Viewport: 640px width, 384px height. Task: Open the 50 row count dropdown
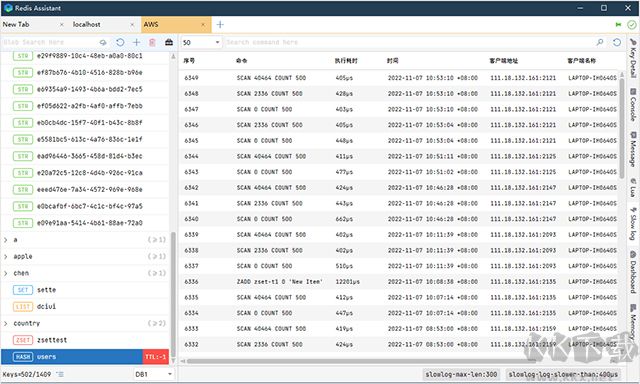coord(201,42)
